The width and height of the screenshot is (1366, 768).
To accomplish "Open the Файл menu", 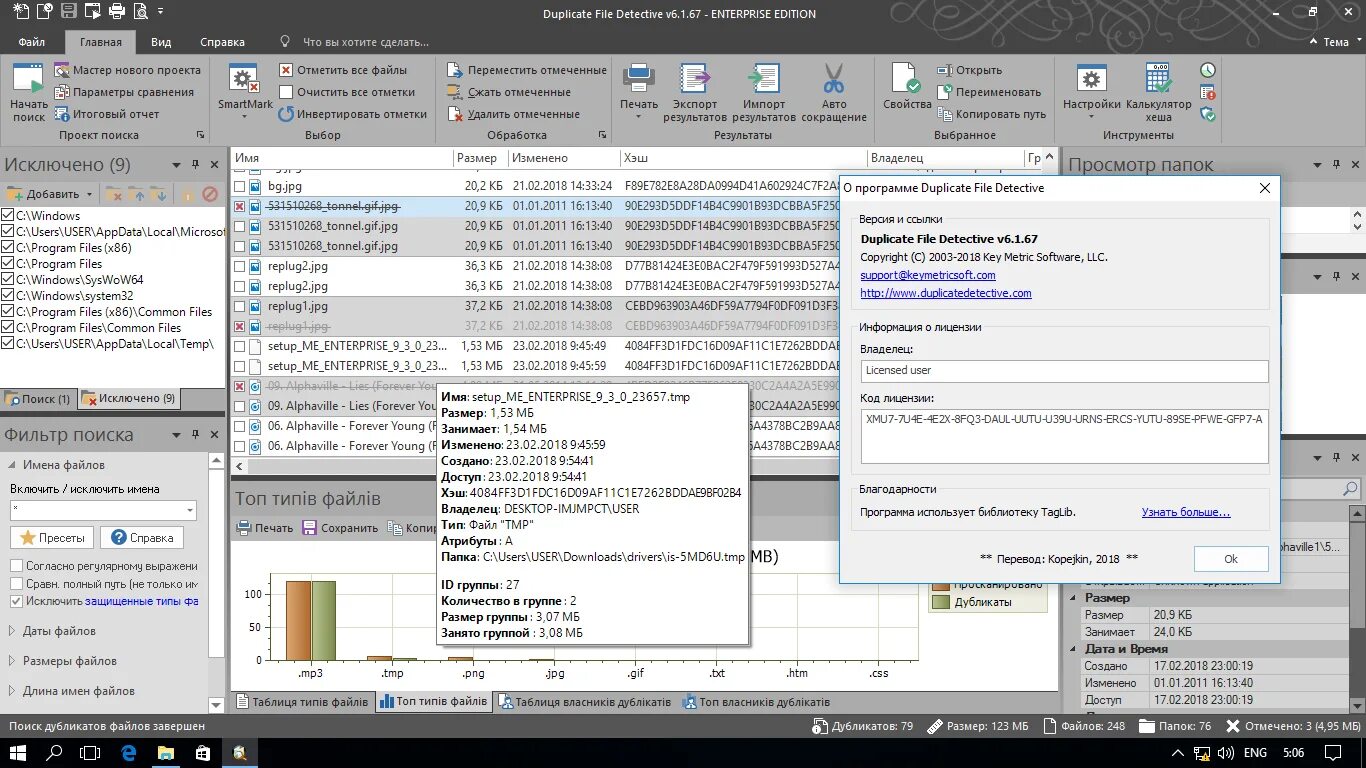I will point(31,42).
